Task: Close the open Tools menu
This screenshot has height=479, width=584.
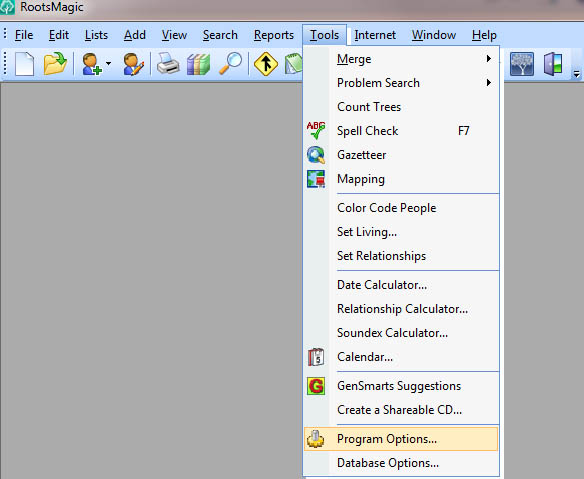Action: click(x=324, y=35)
